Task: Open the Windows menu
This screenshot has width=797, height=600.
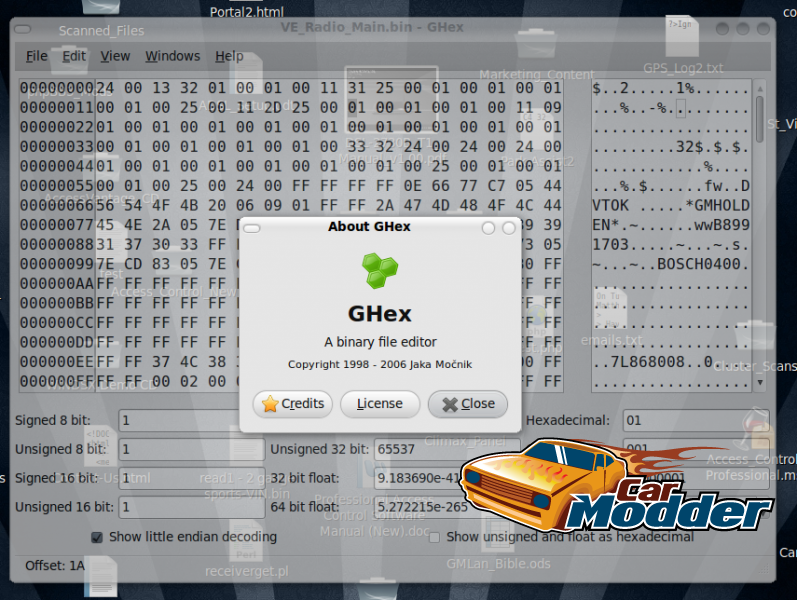Action: tap(172, 56)
